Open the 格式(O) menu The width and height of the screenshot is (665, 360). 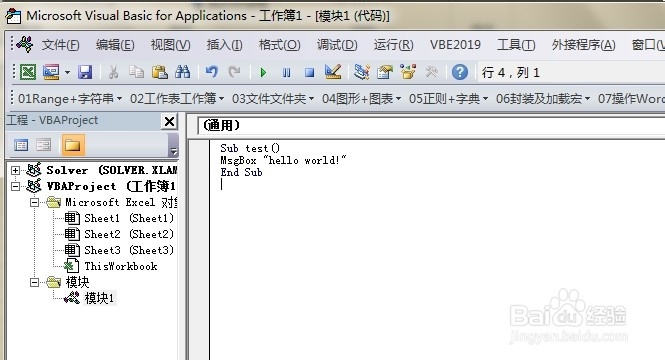point(279,45)
